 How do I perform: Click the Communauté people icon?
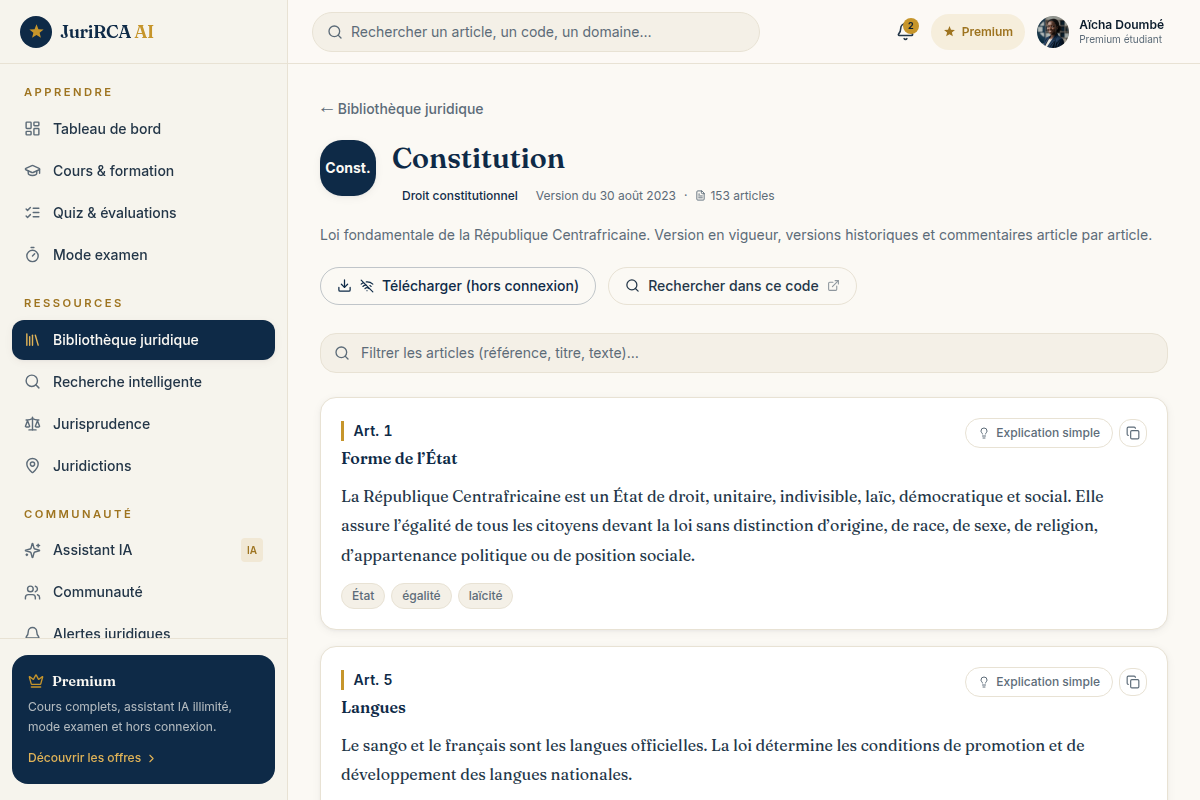coord(32,592)
